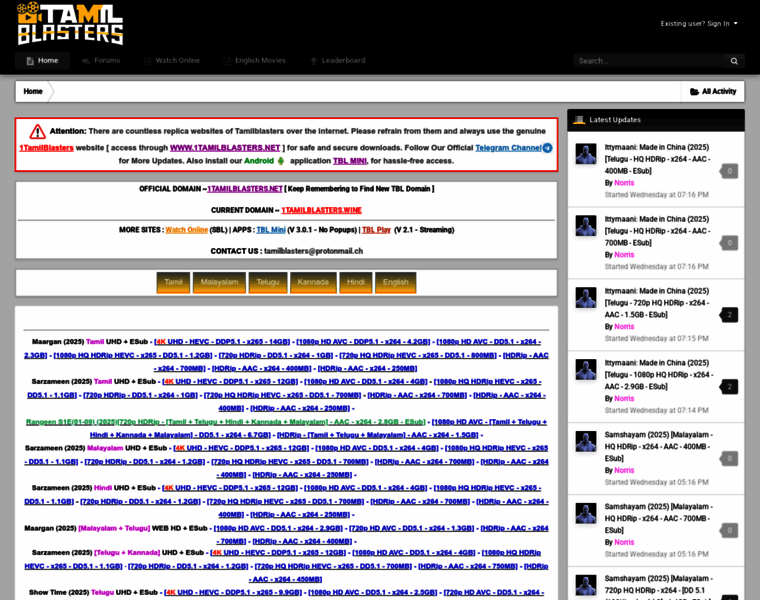Click the red 1TamilBlasters link in notice

click(x=47, y=148)
